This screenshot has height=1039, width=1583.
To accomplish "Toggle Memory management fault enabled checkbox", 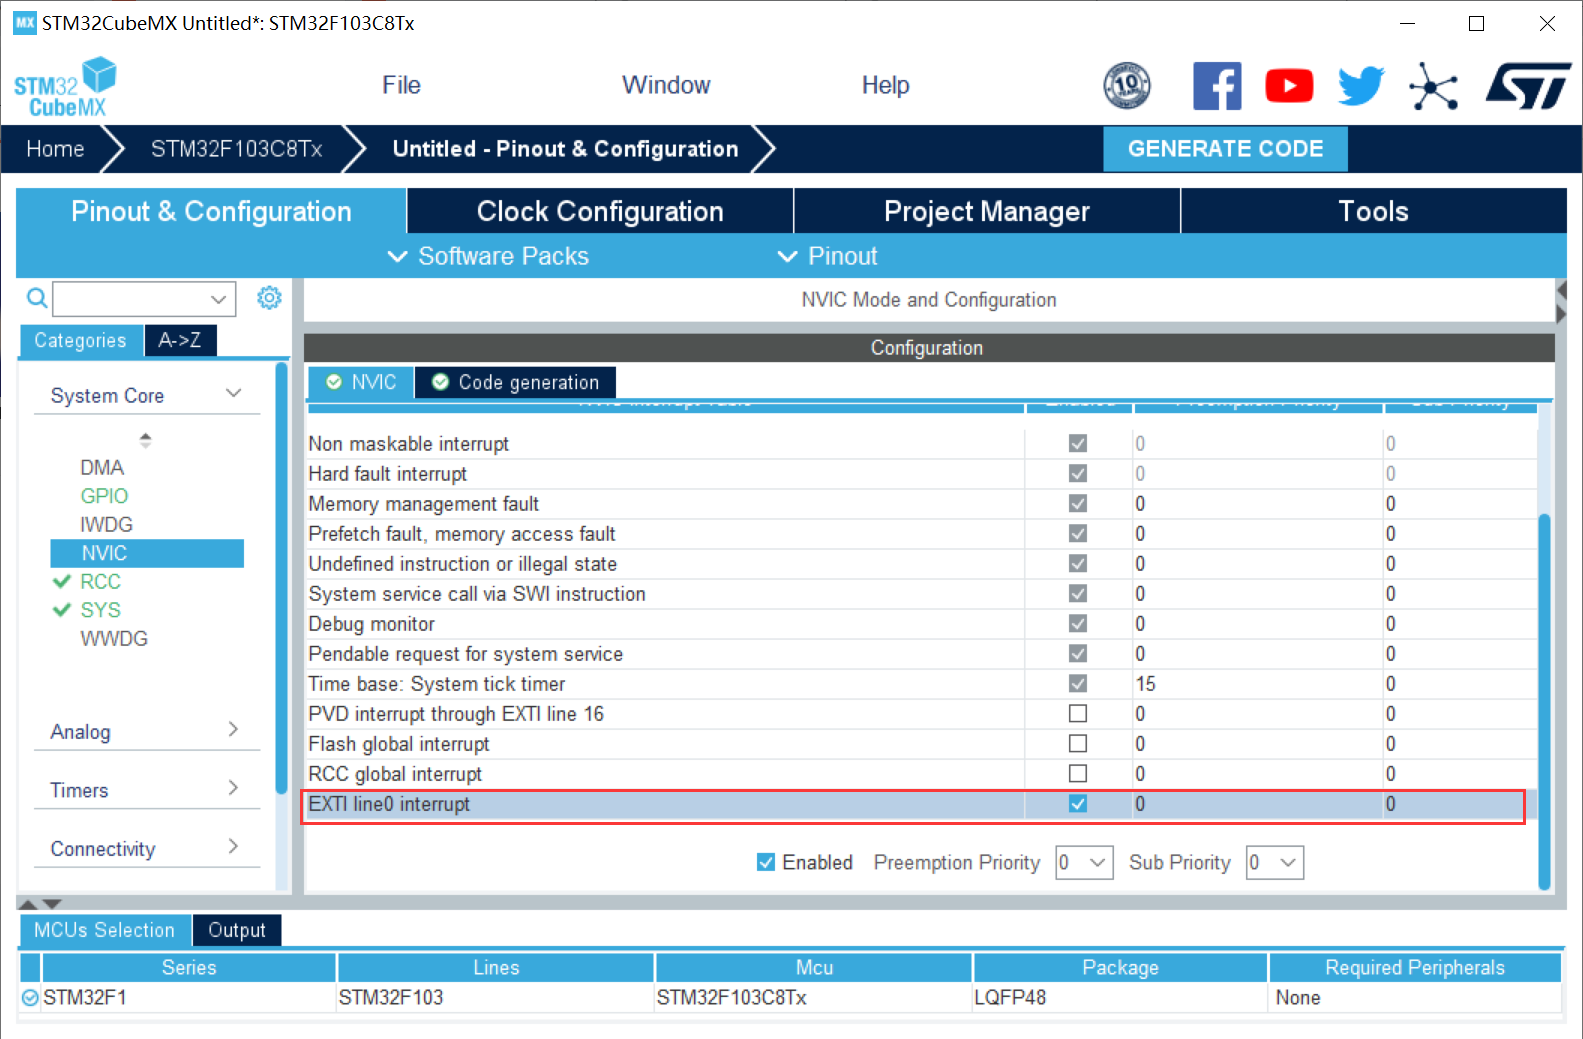I will (1077, 503).
